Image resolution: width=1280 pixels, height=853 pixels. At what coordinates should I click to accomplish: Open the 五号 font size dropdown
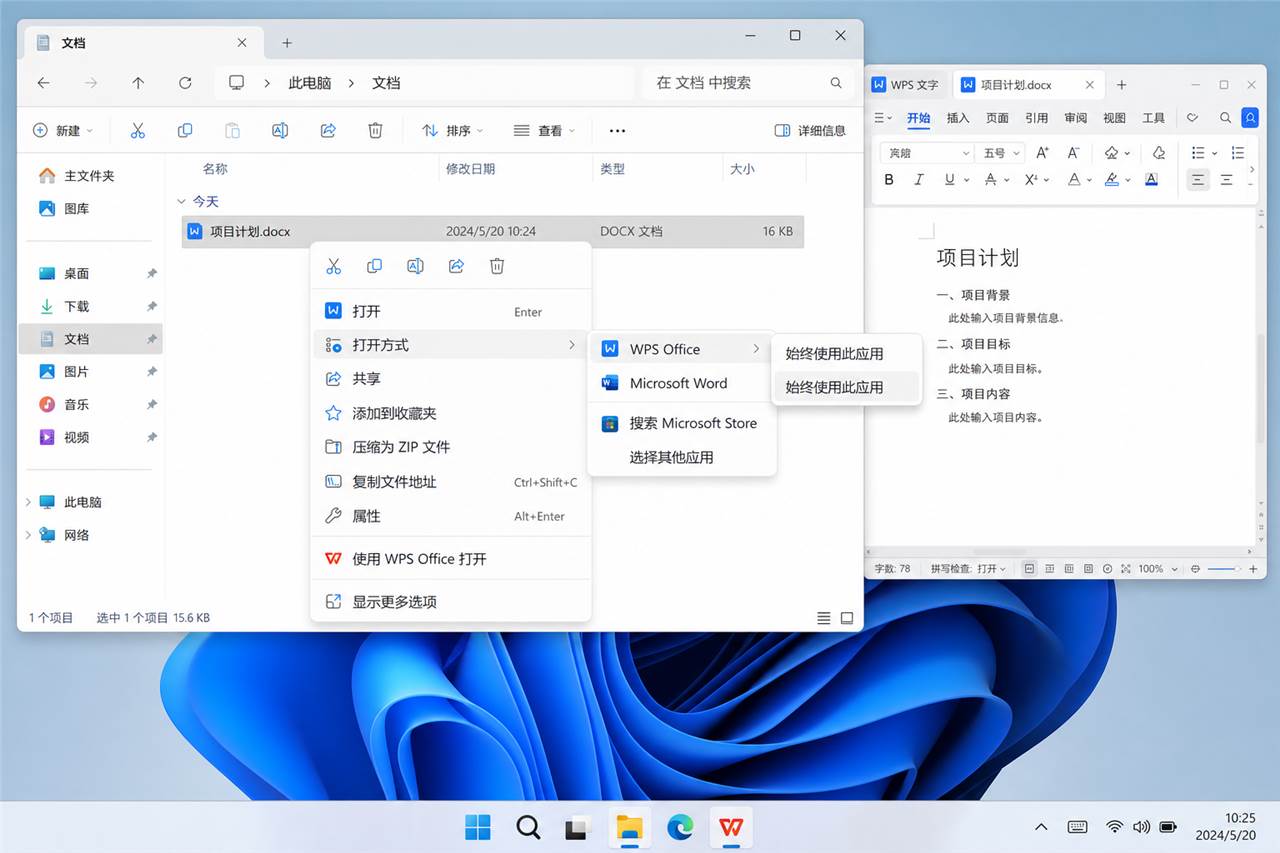coord(1001,153)
